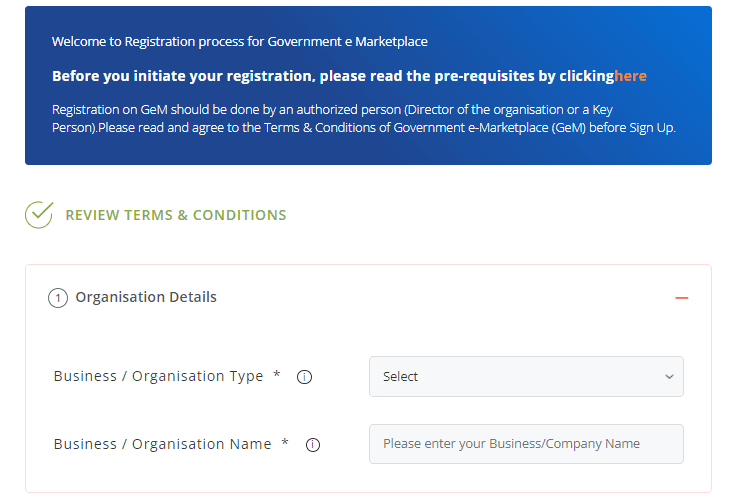This screenshot has width=732, height=503.
Task: Click the 'Business / Organisation Name' label
Action: click(162, 444)
